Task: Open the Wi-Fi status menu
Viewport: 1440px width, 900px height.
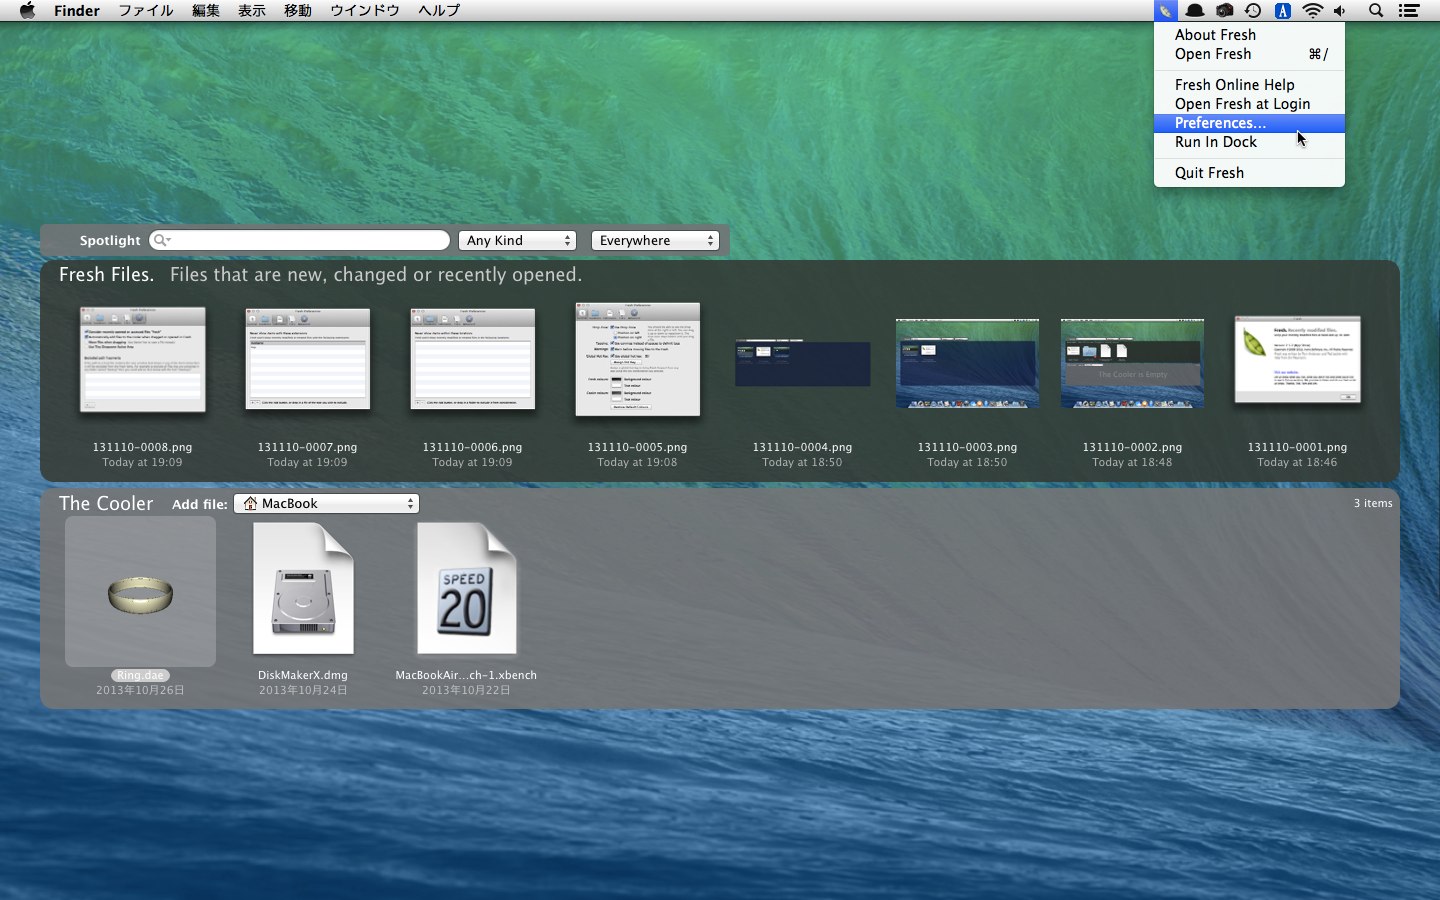Action: point(1312,11)
